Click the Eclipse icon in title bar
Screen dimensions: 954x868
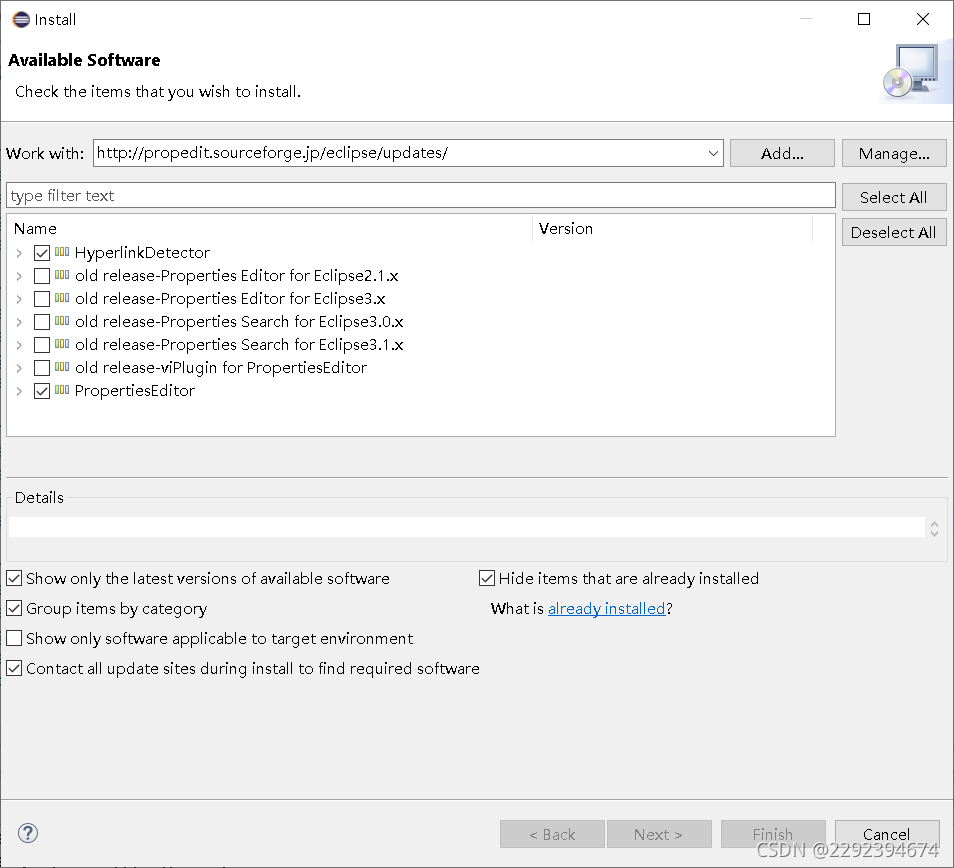click(x=21, y=19)
